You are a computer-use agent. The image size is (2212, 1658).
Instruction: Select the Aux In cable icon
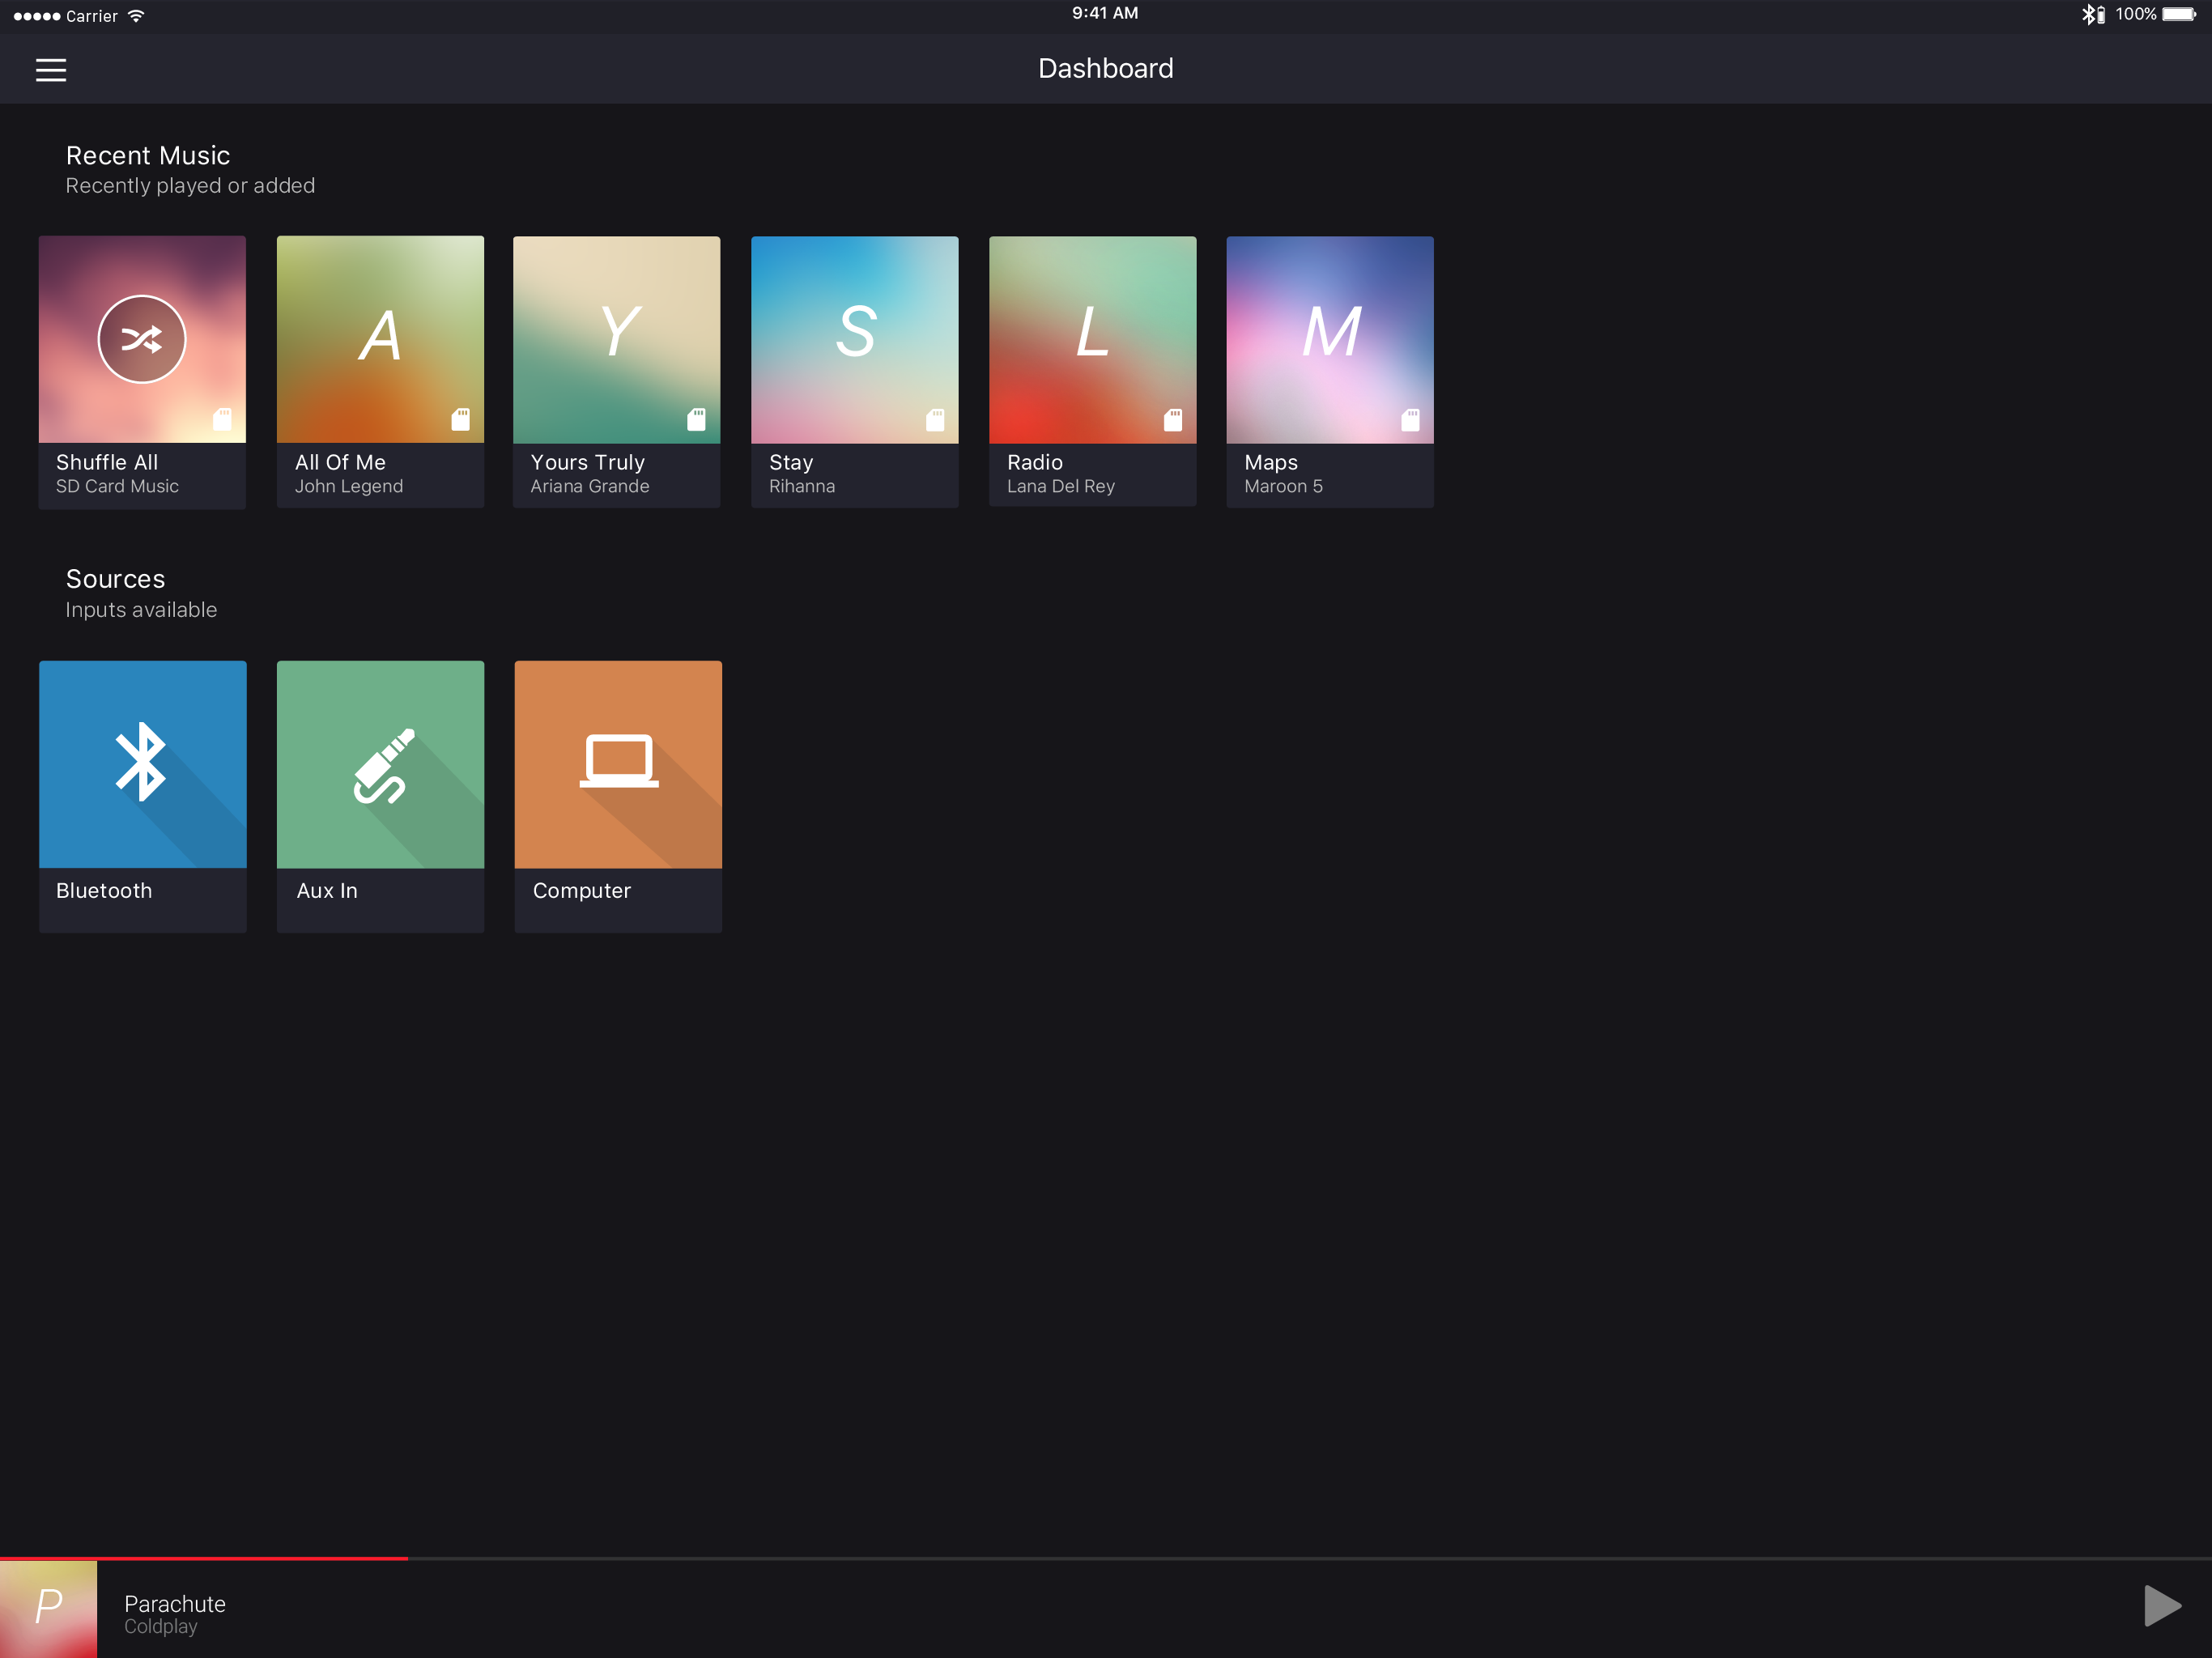[x=382, y=766]
